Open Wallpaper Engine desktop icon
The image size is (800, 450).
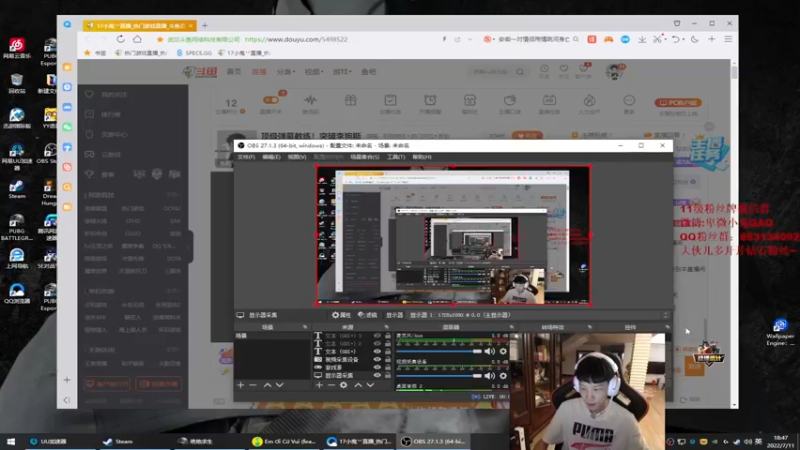click(x=780, y=332)
